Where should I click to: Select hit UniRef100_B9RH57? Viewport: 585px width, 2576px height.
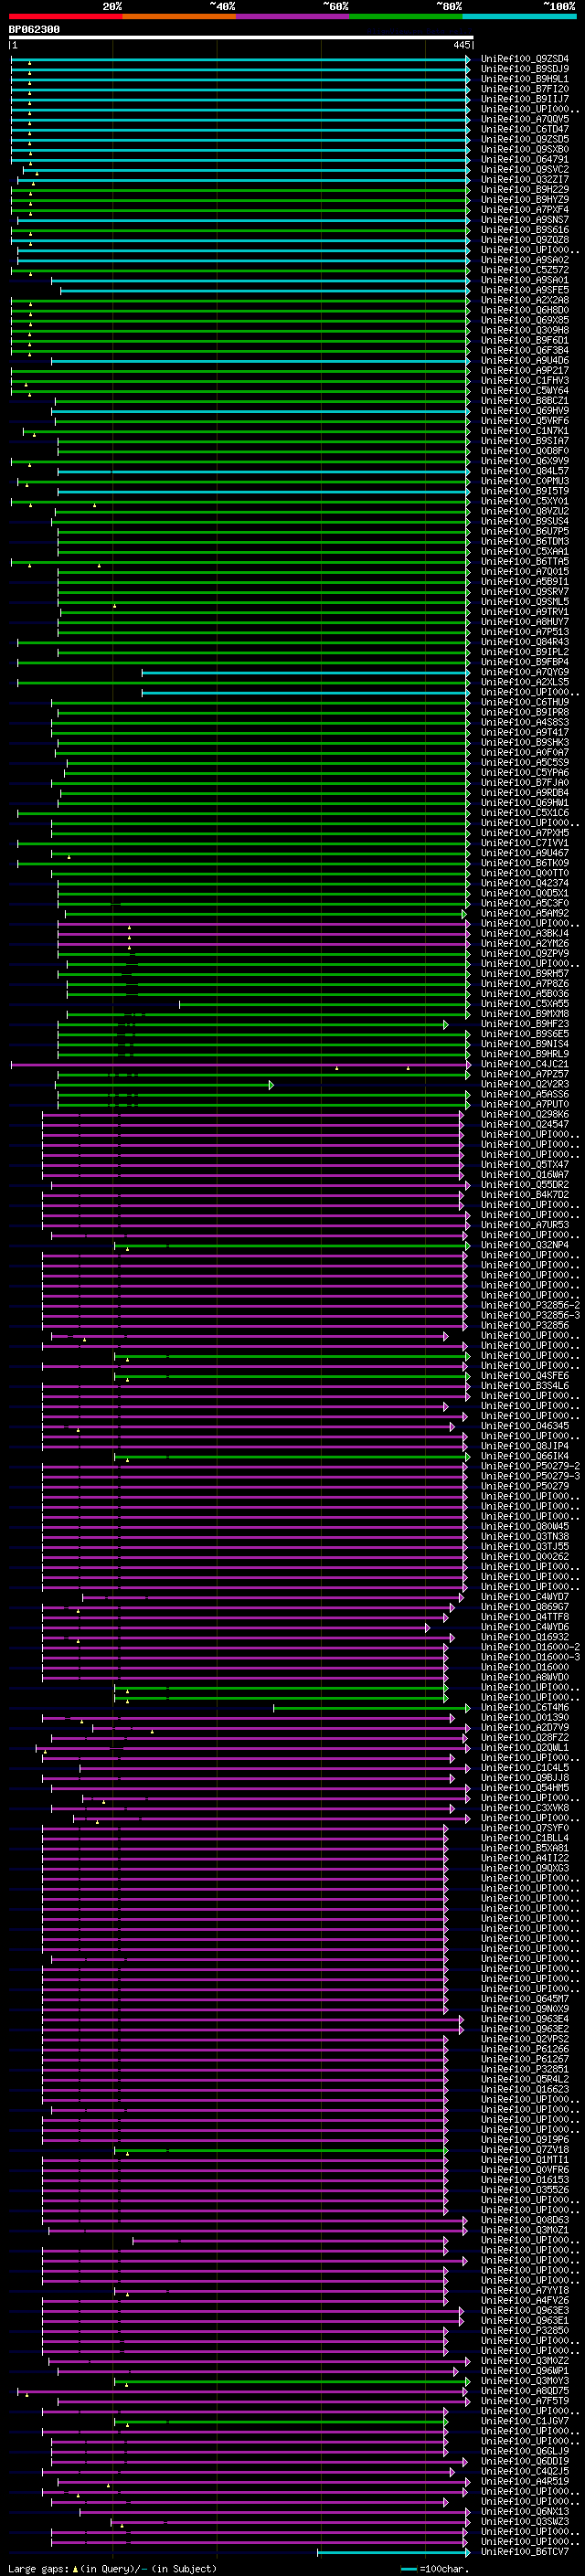(x=525, y=974)
